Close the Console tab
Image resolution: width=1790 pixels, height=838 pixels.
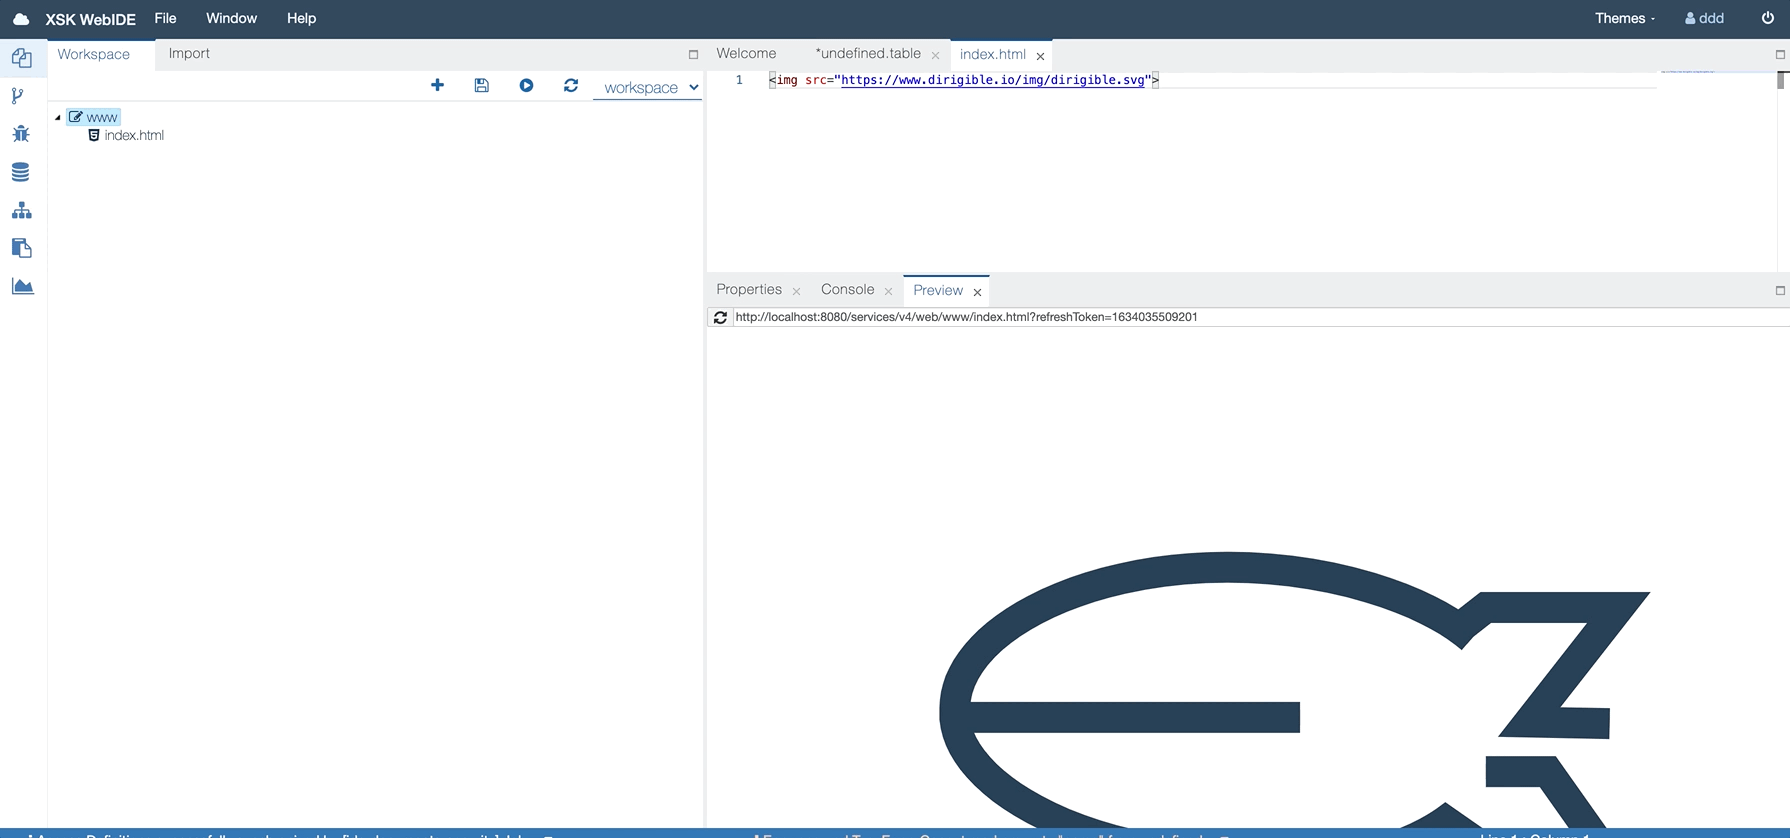pyautogui.click(x=888, y=292)
